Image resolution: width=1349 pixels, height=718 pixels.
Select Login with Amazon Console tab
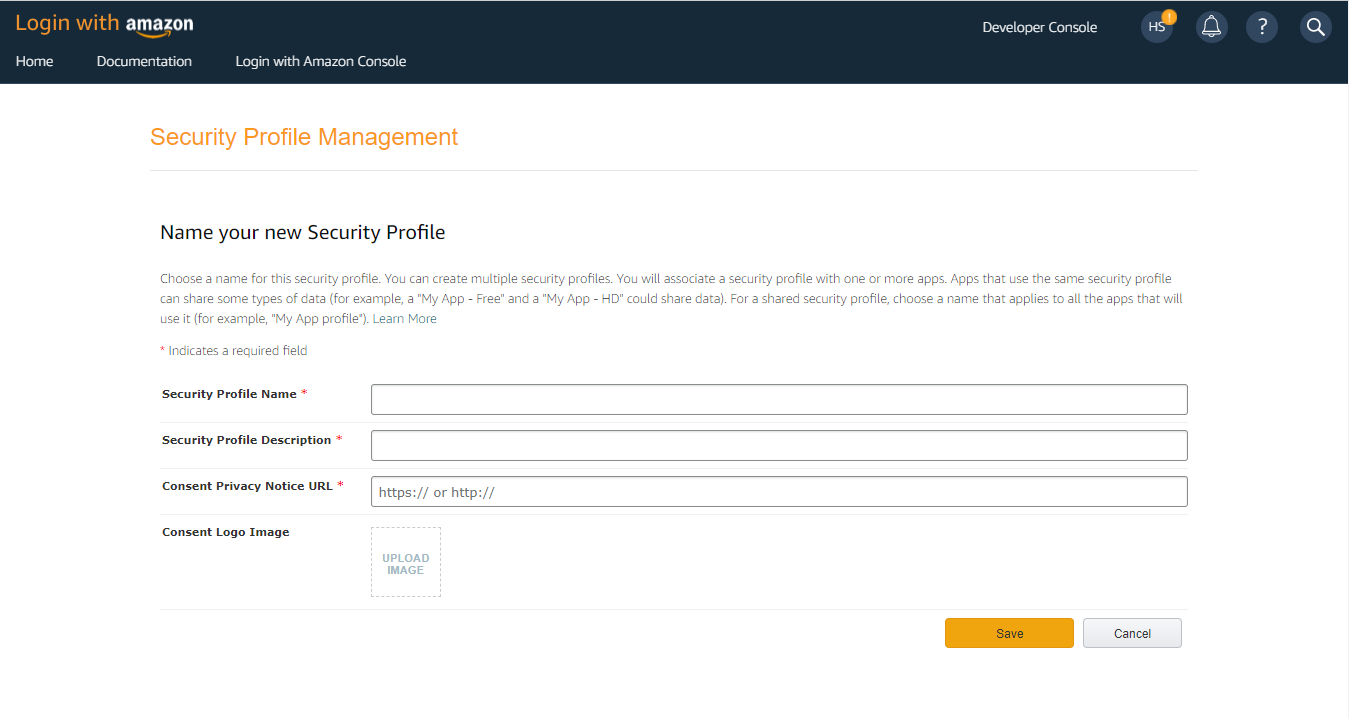(x=320, y=61)
